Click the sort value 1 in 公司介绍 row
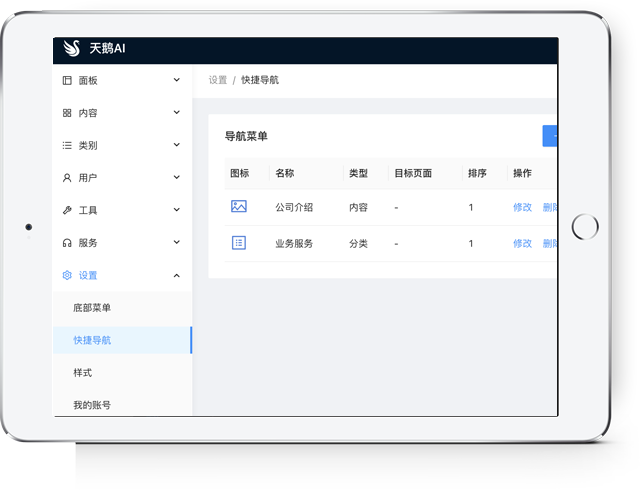This screenshot has height=490, width=640. (x=471, y=207)
